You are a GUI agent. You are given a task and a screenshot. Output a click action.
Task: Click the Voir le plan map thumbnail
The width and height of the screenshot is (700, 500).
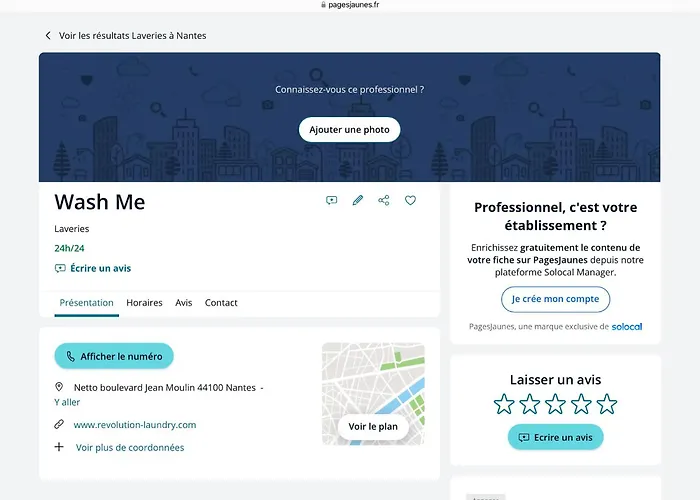pyautogui.click(x=373, y=426)
